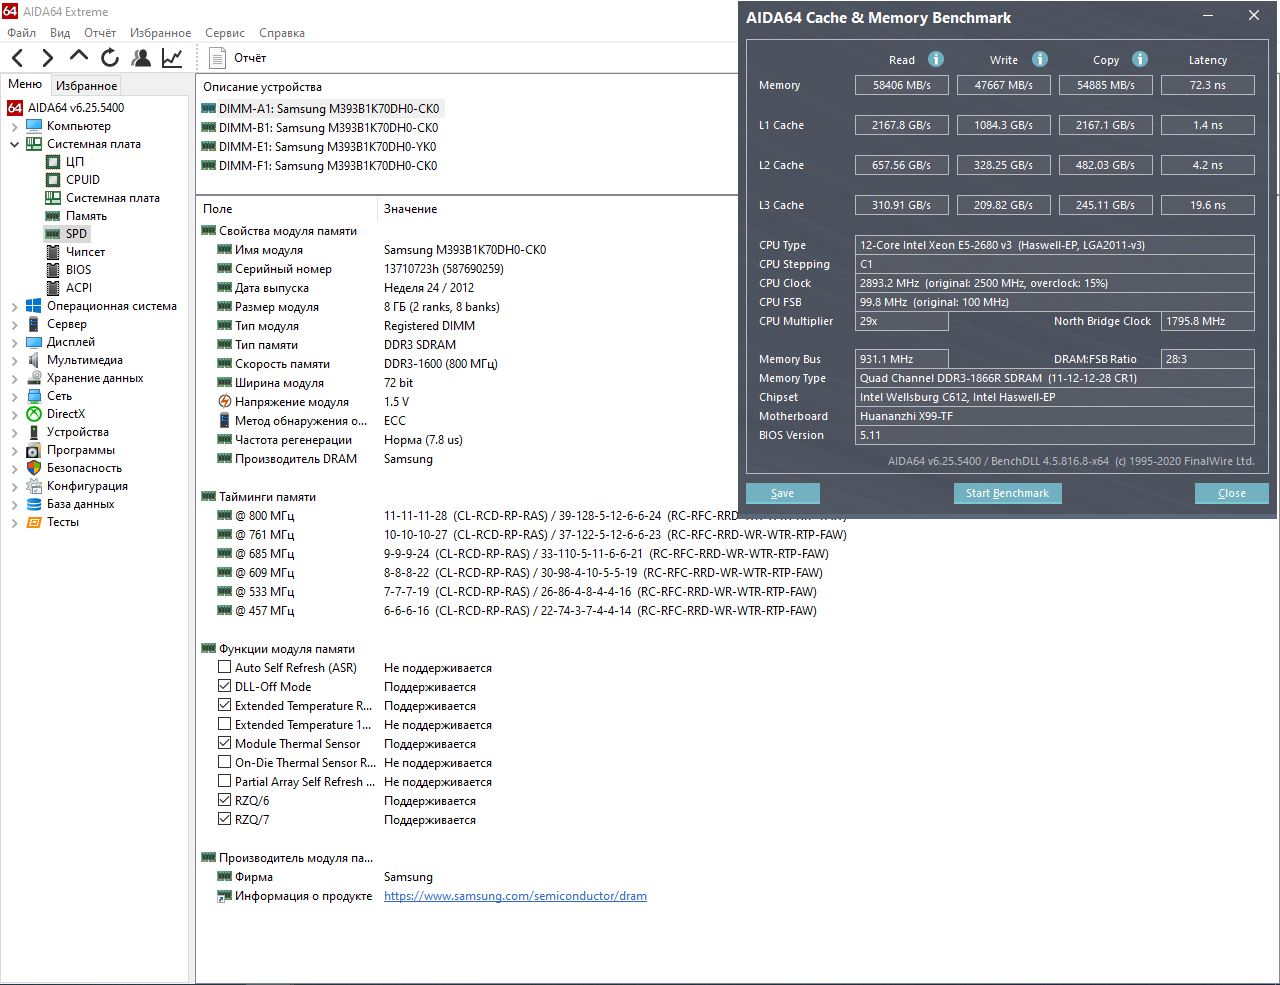Open the Файл menu
1280x985 pixels.
point(22,33)
